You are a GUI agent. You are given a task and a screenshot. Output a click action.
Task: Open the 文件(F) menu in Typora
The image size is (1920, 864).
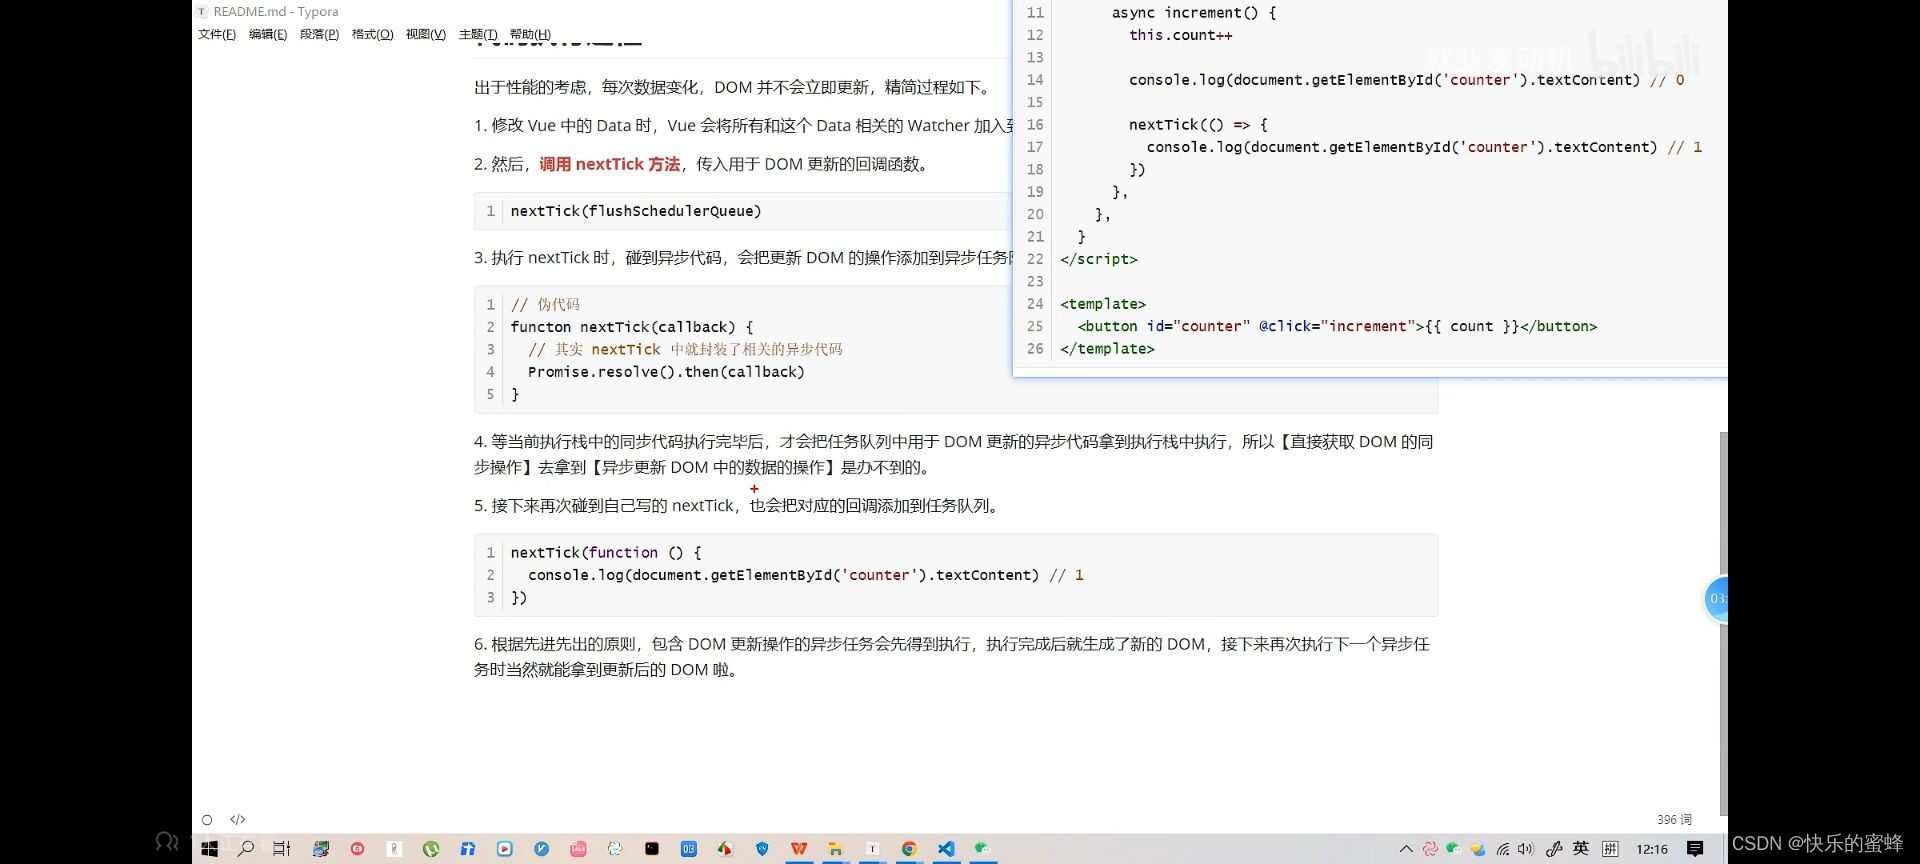pyautogui.click(x=217, y=34)
